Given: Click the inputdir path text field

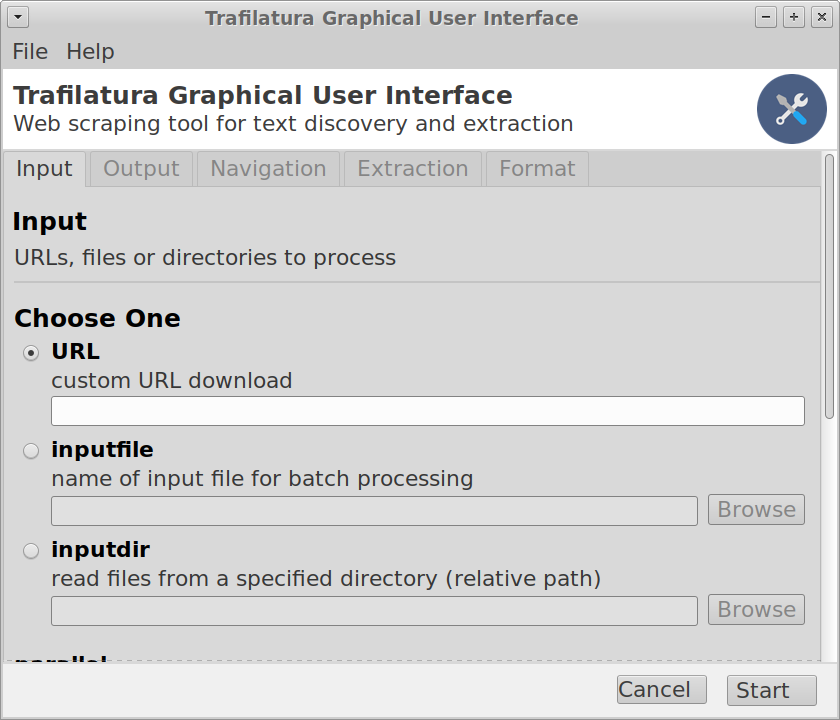Looking at the screenshot, I should coord(374,611).
